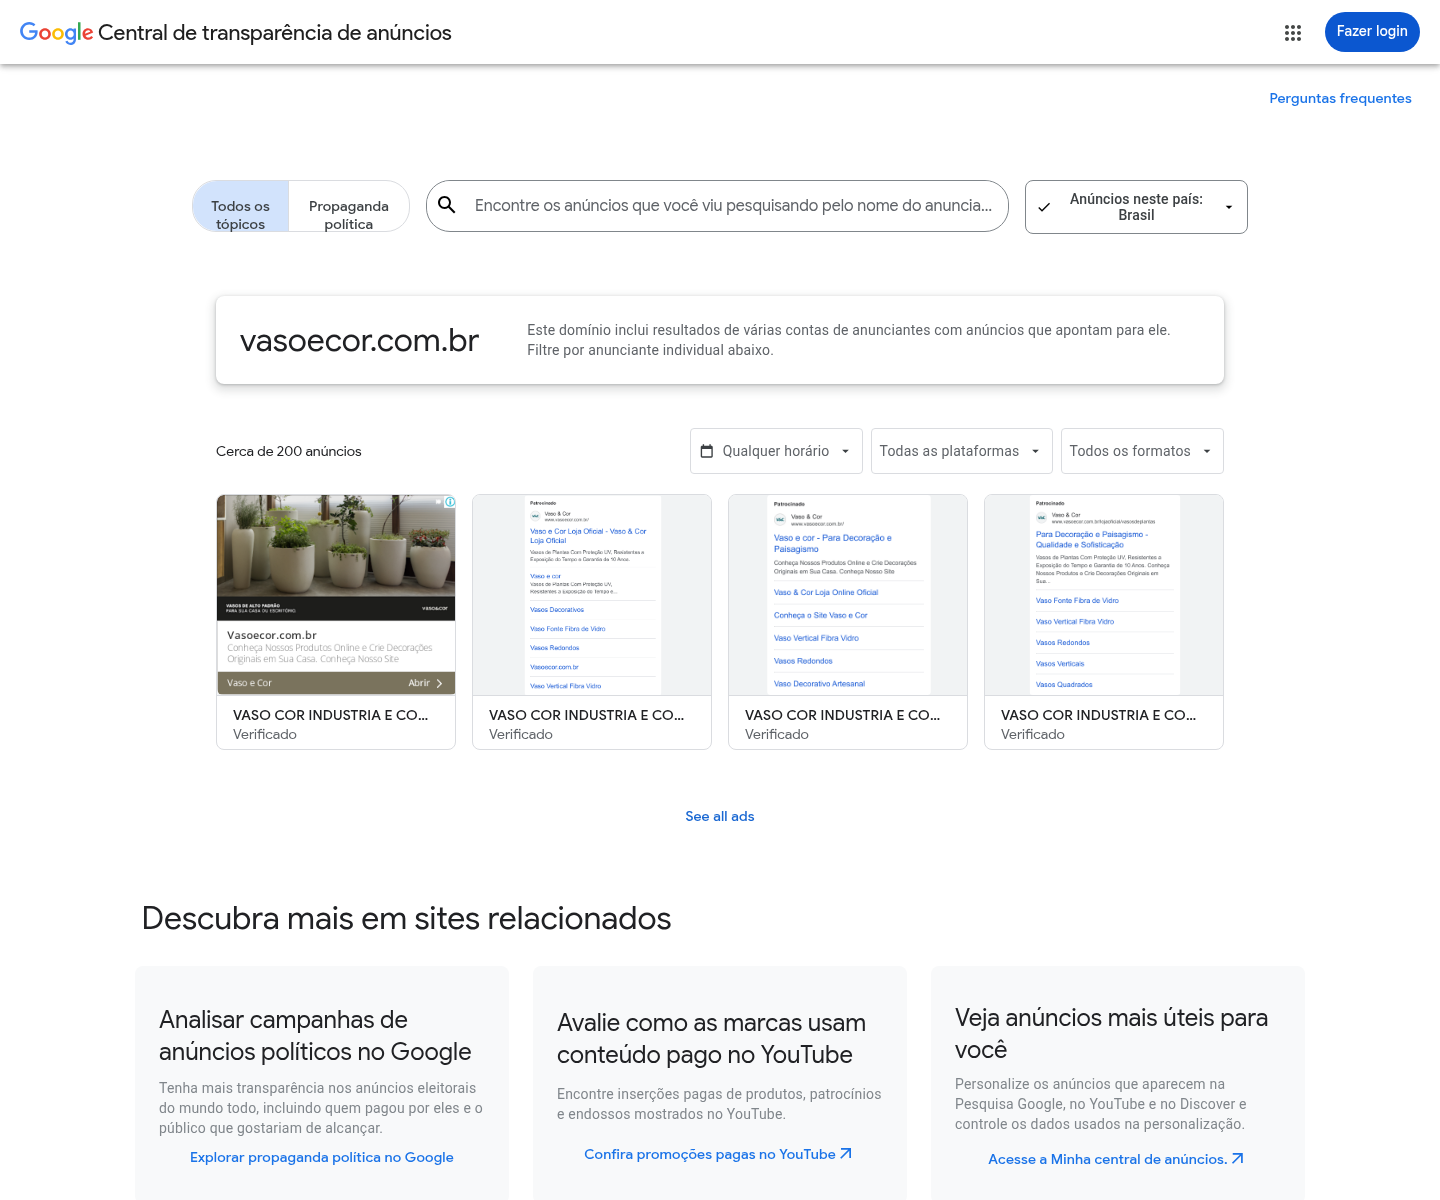Click the Cerca de 200 anúncios text
Screen dimensions: 1440x1200
coord(289,451)
